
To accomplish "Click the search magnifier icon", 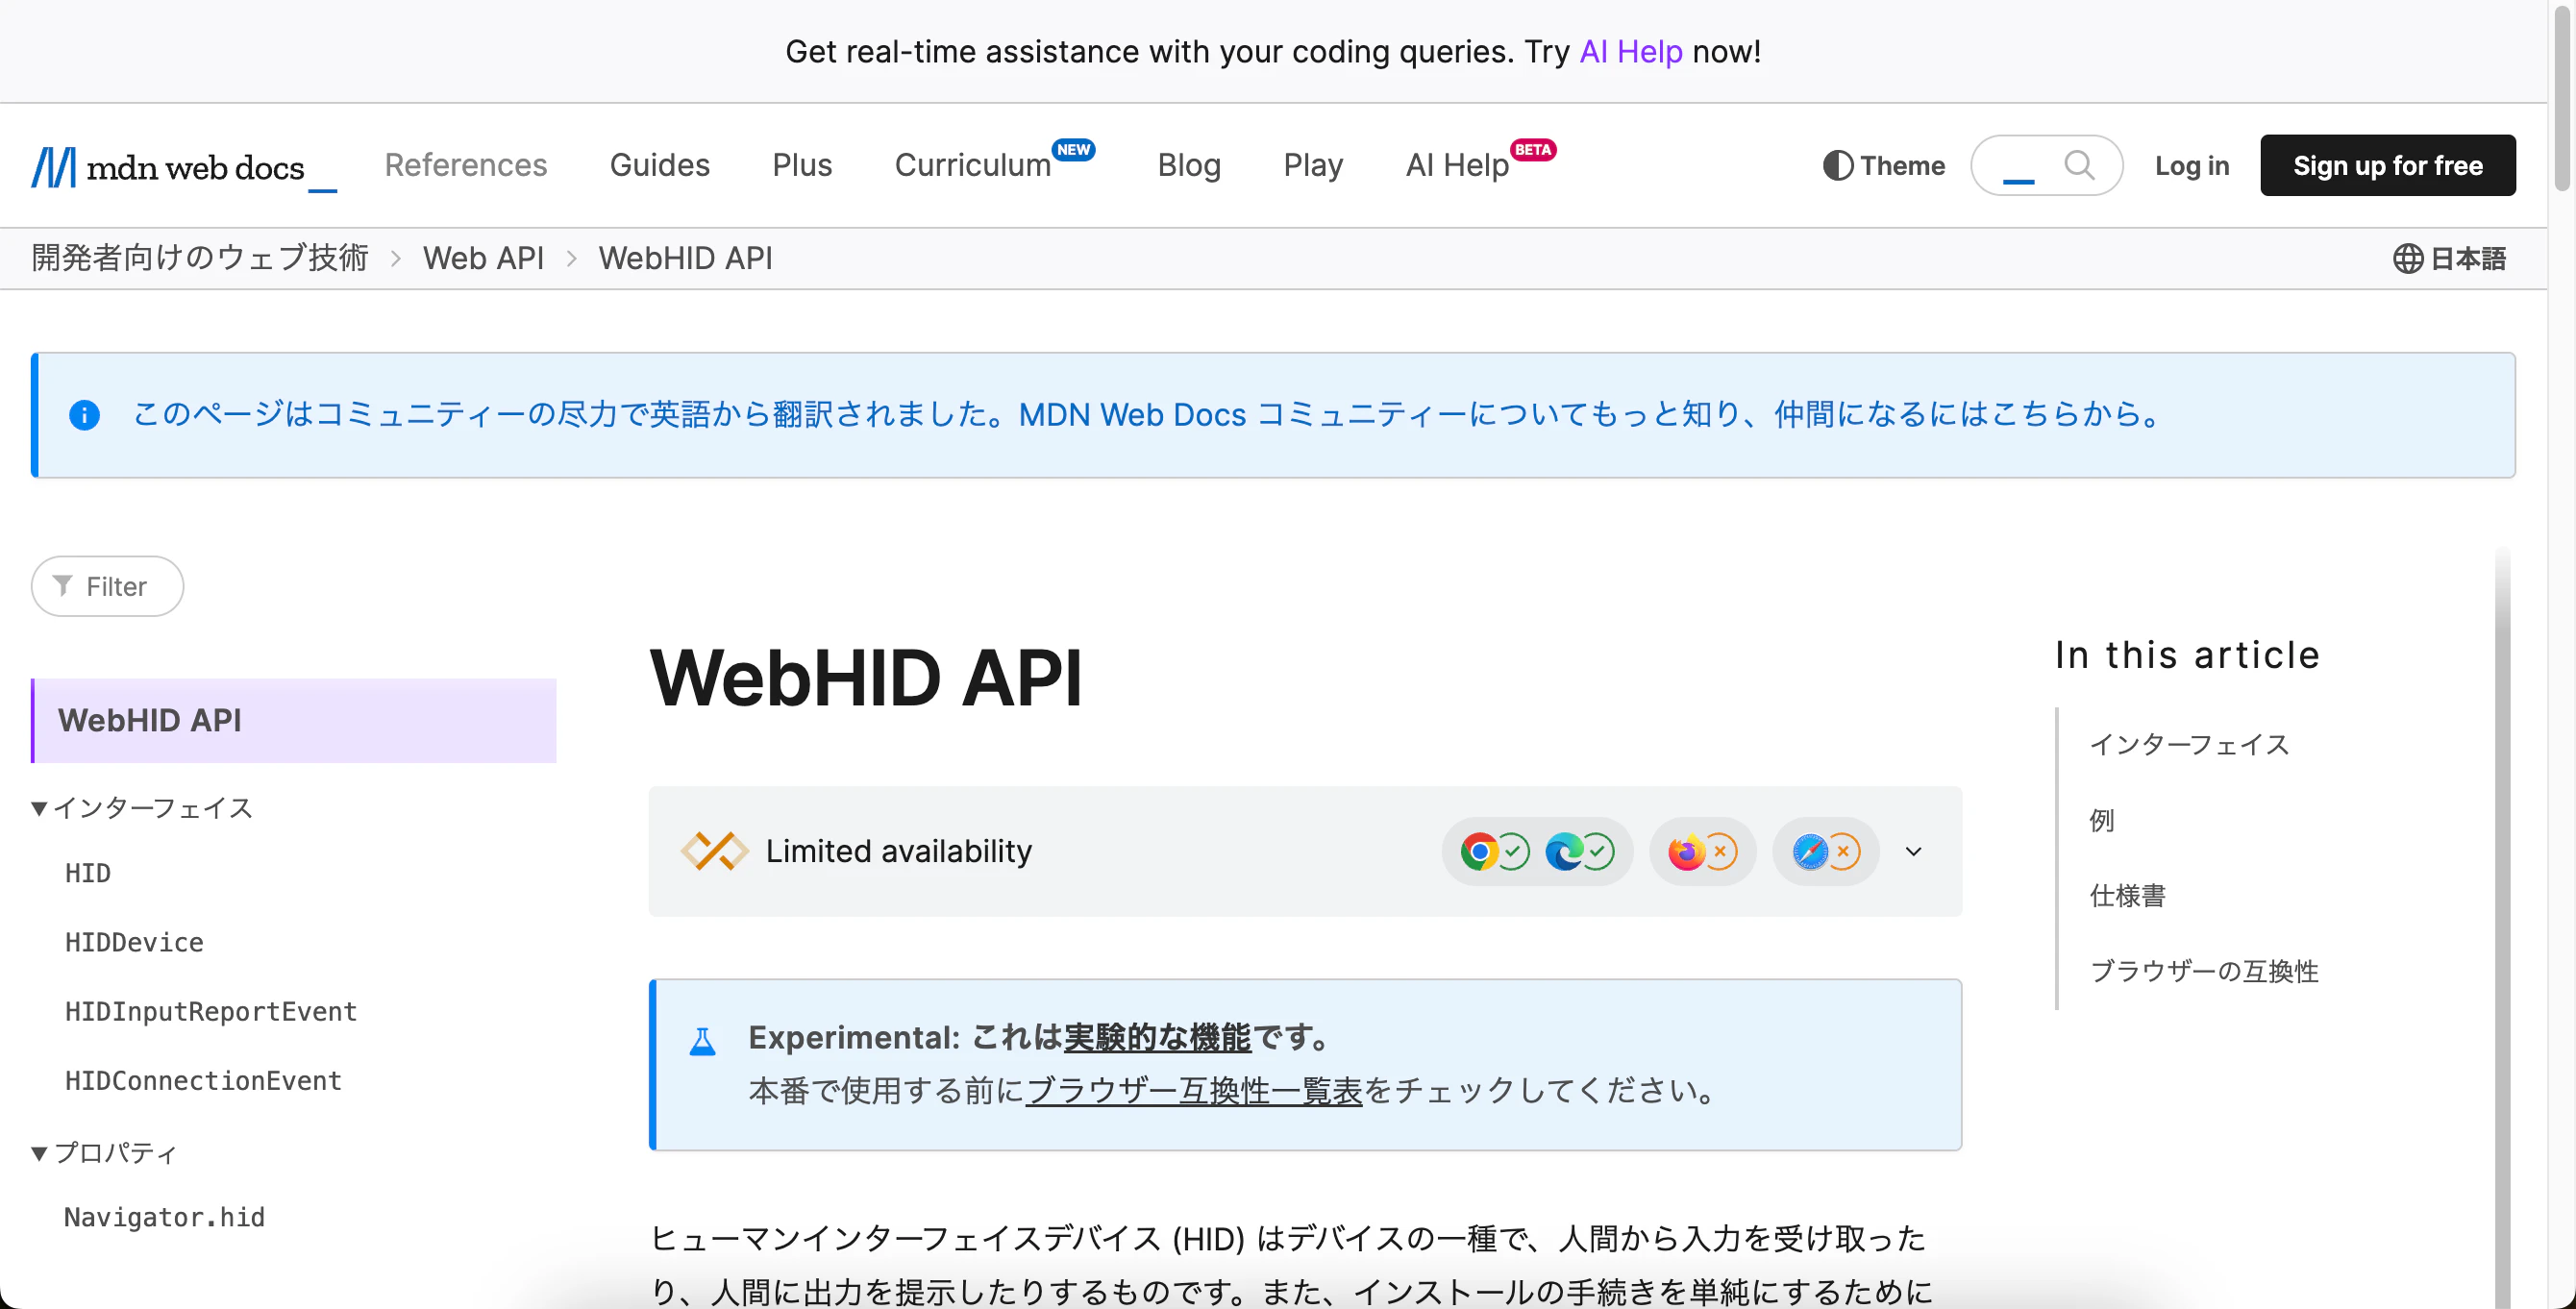I will (2079, 165).
